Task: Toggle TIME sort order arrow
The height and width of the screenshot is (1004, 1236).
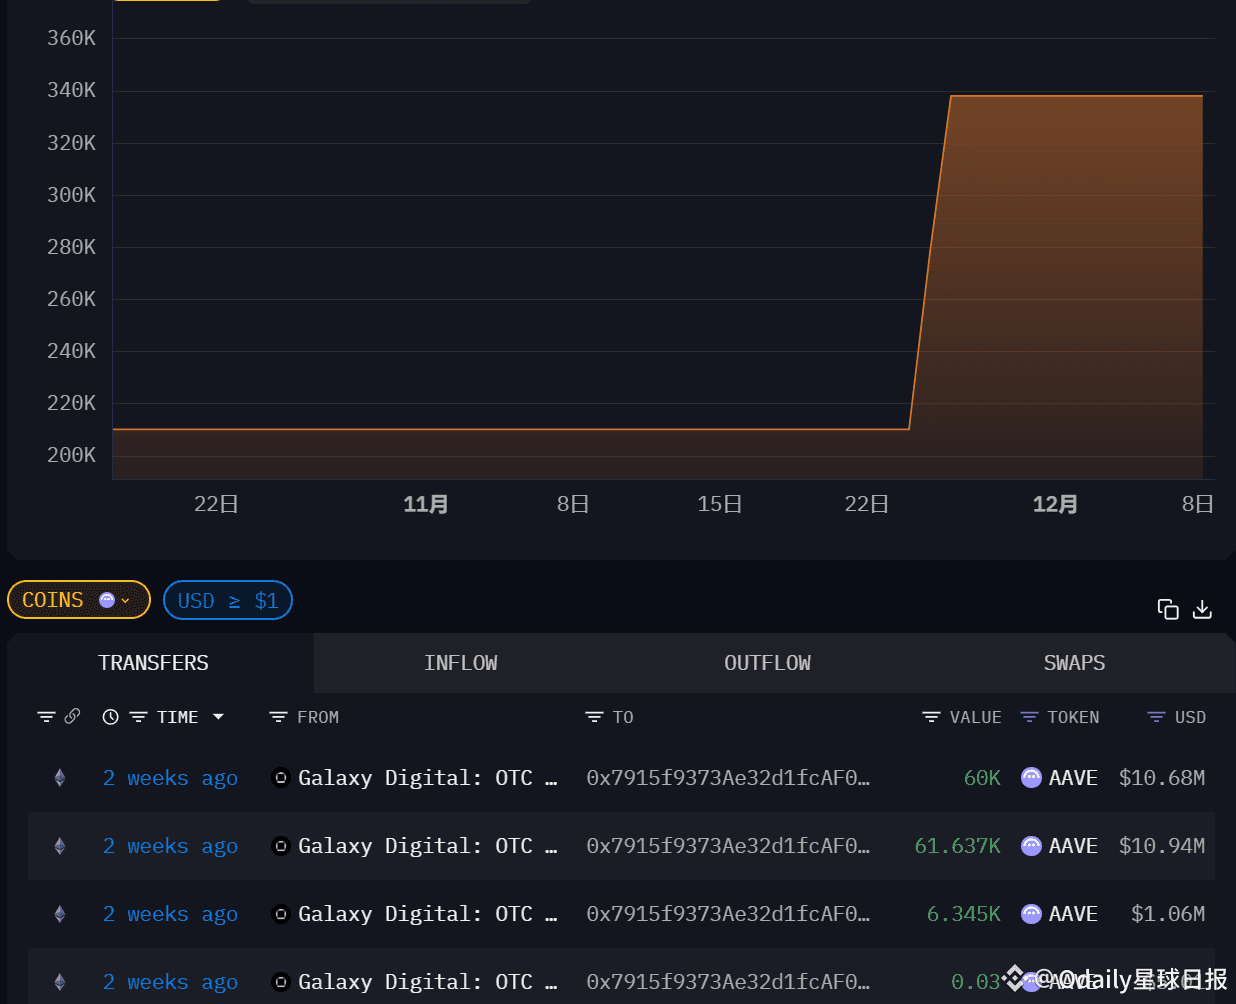Action: [218, 717]
